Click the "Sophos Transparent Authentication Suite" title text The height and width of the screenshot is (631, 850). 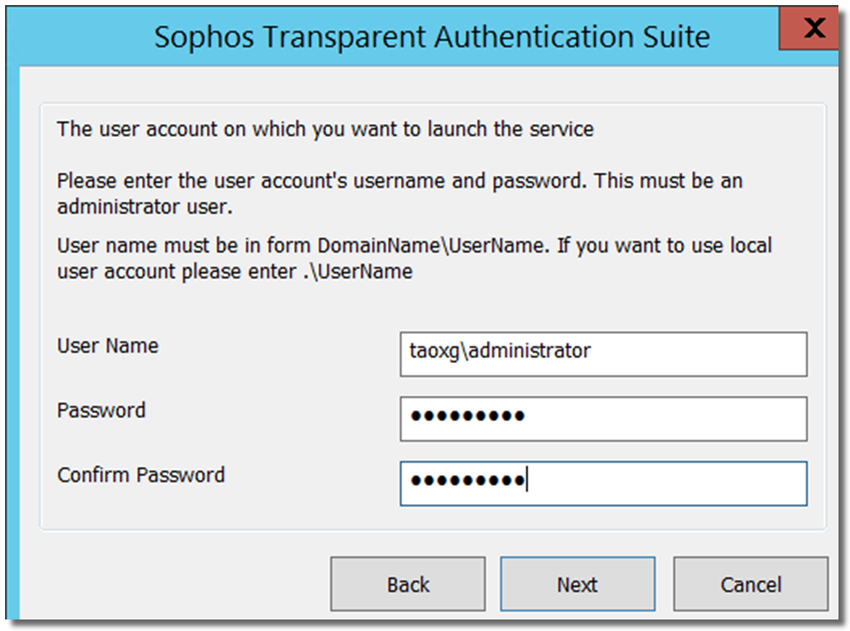pos(432,37)
